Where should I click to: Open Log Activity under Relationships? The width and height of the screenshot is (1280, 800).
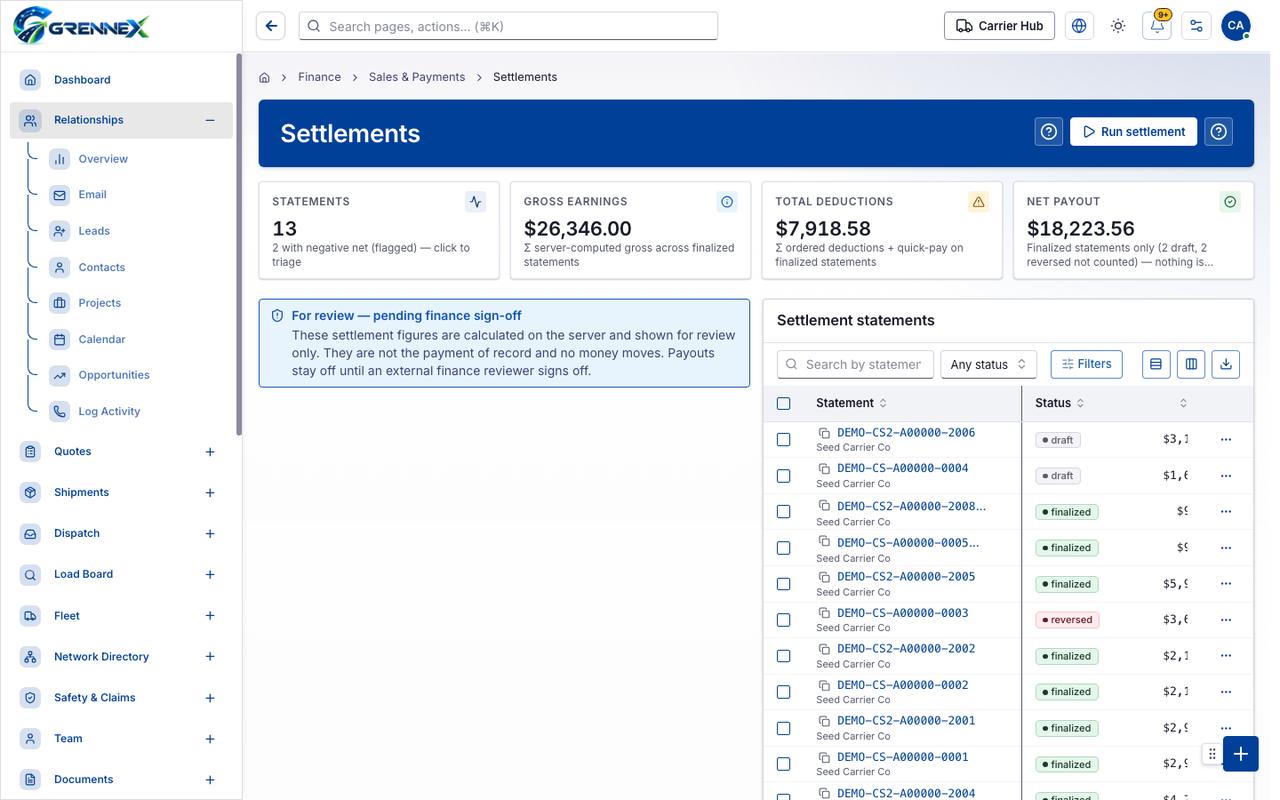point(109,411)
